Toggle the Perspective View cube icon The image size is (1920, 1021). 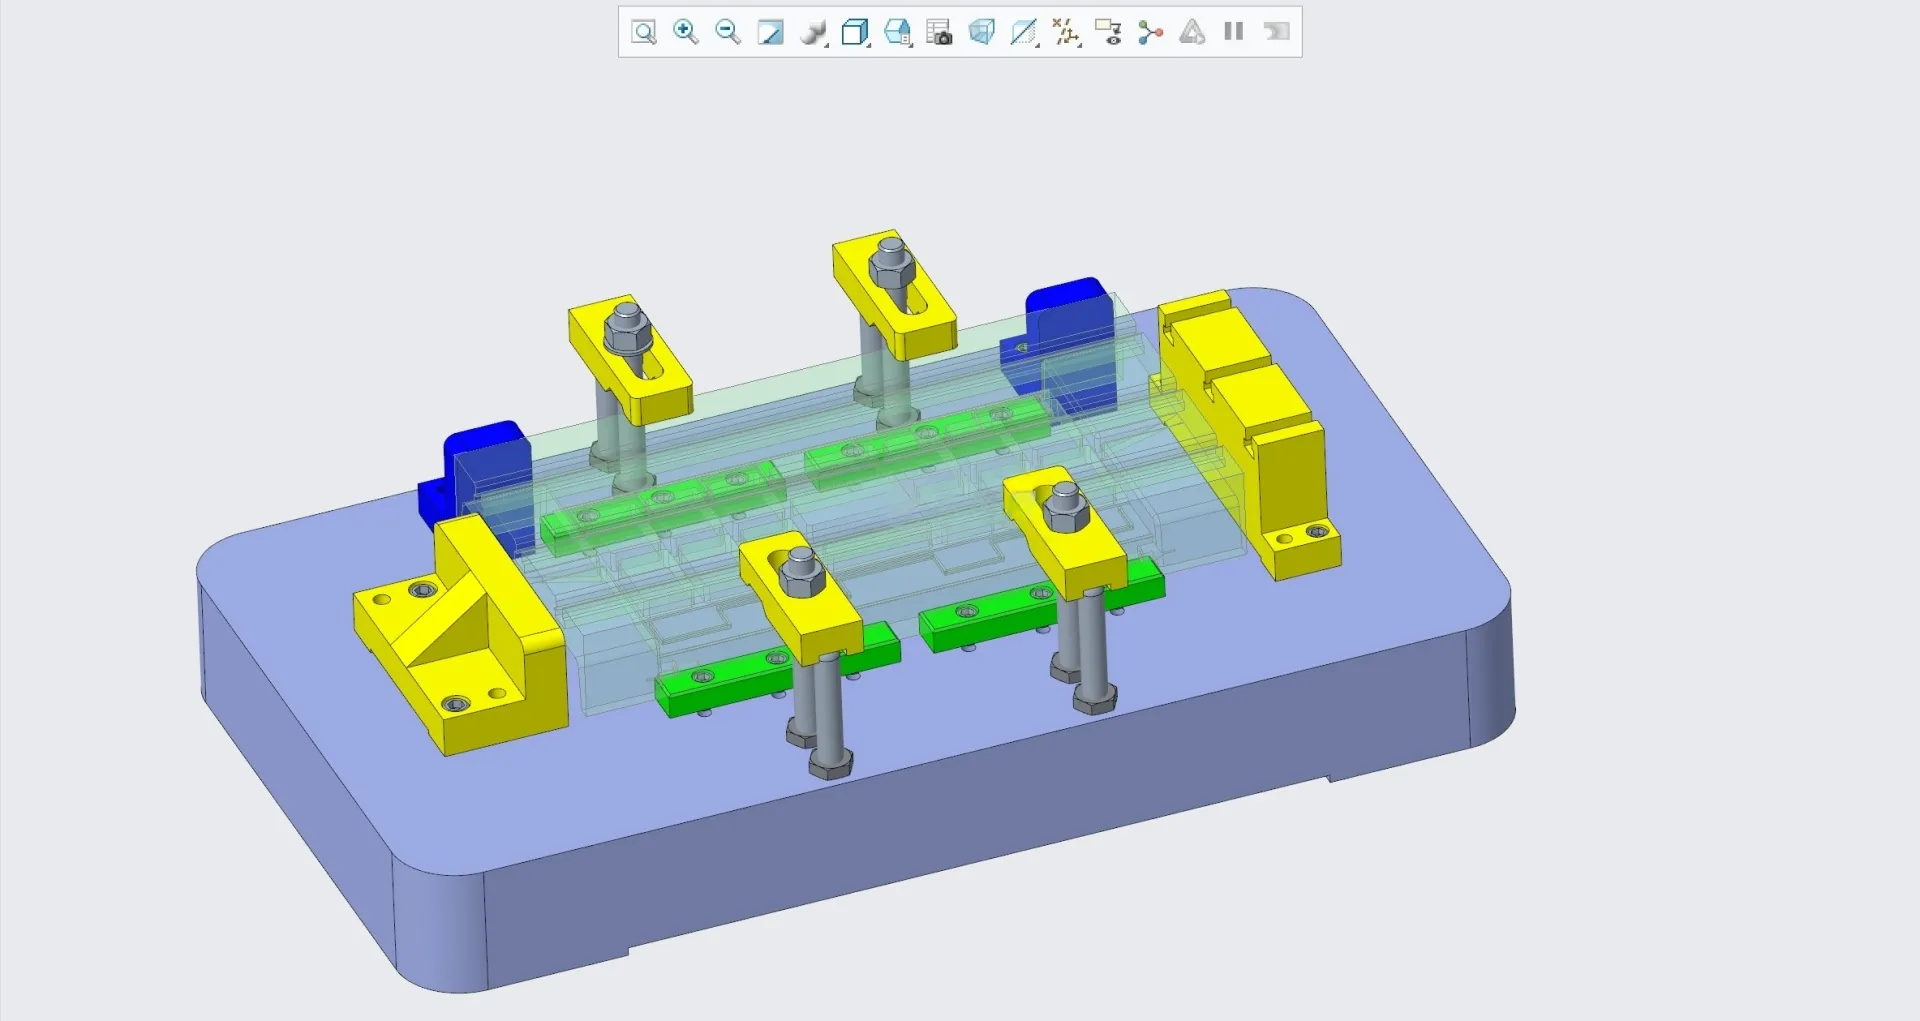pos(982,32)
